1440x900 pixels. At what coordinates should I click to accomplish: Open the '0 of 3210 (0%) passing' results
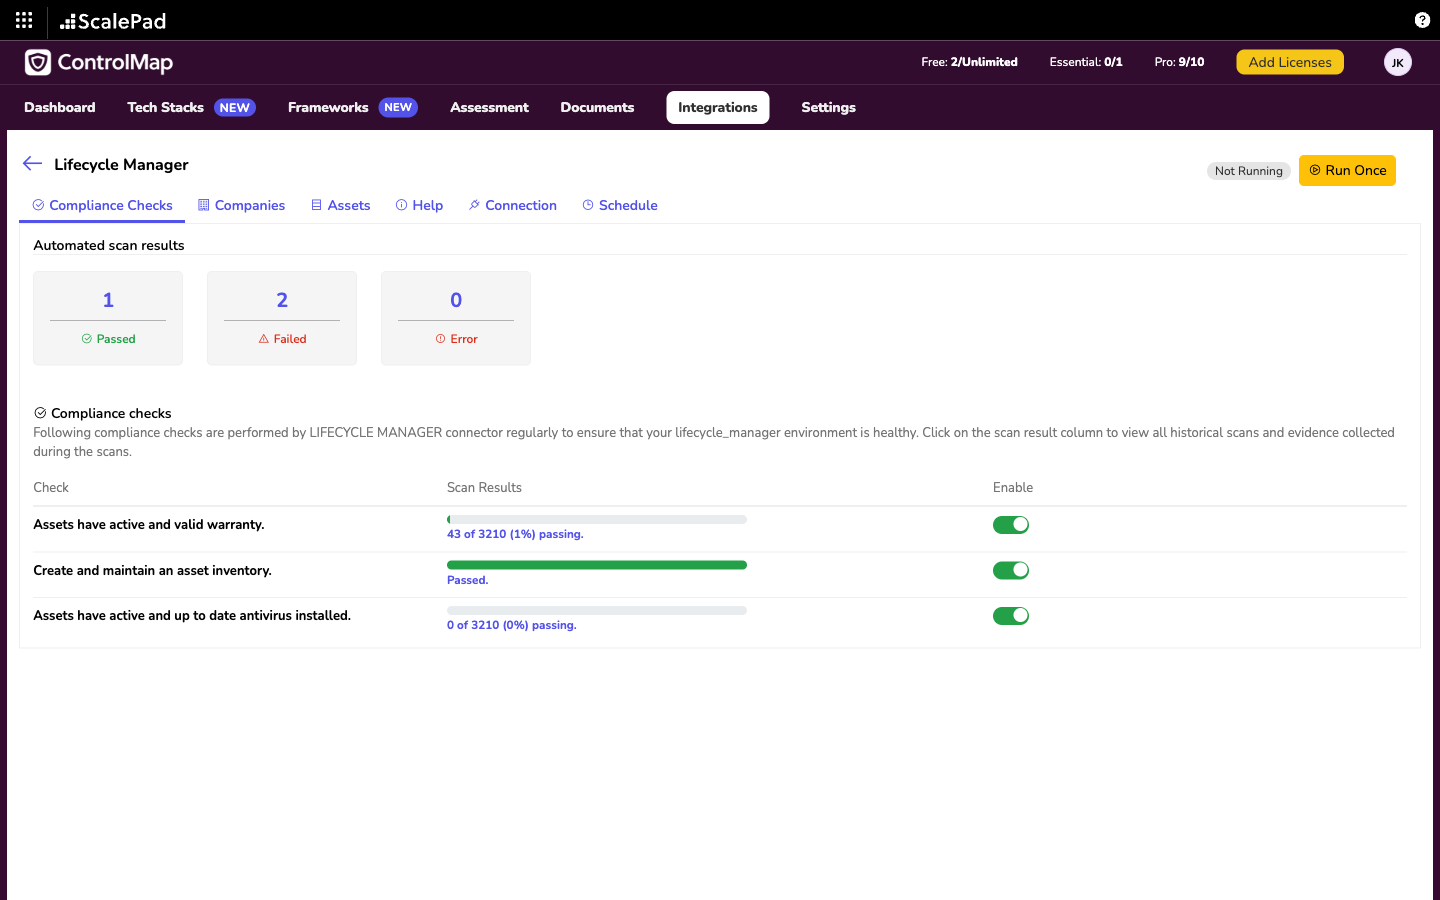(511, 625)
